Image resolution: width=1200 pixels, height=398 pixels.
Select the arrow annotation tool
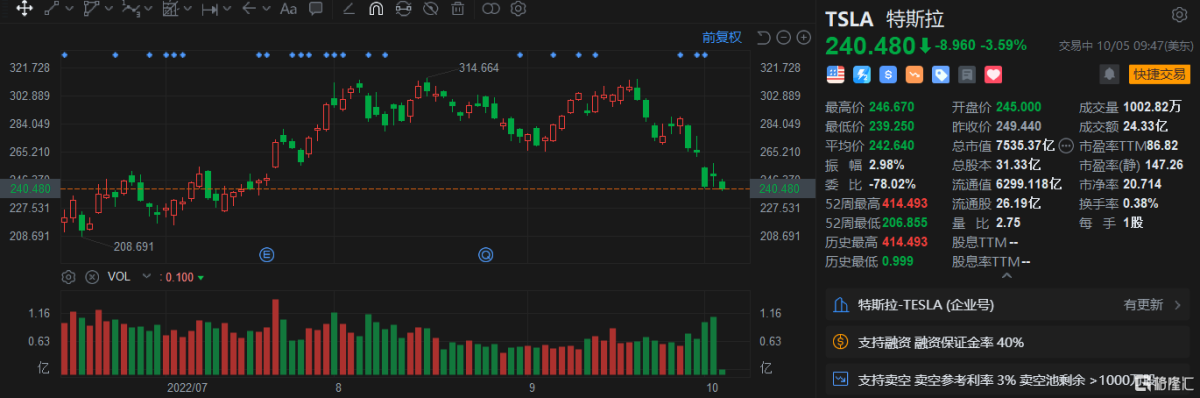pos(249,9)
